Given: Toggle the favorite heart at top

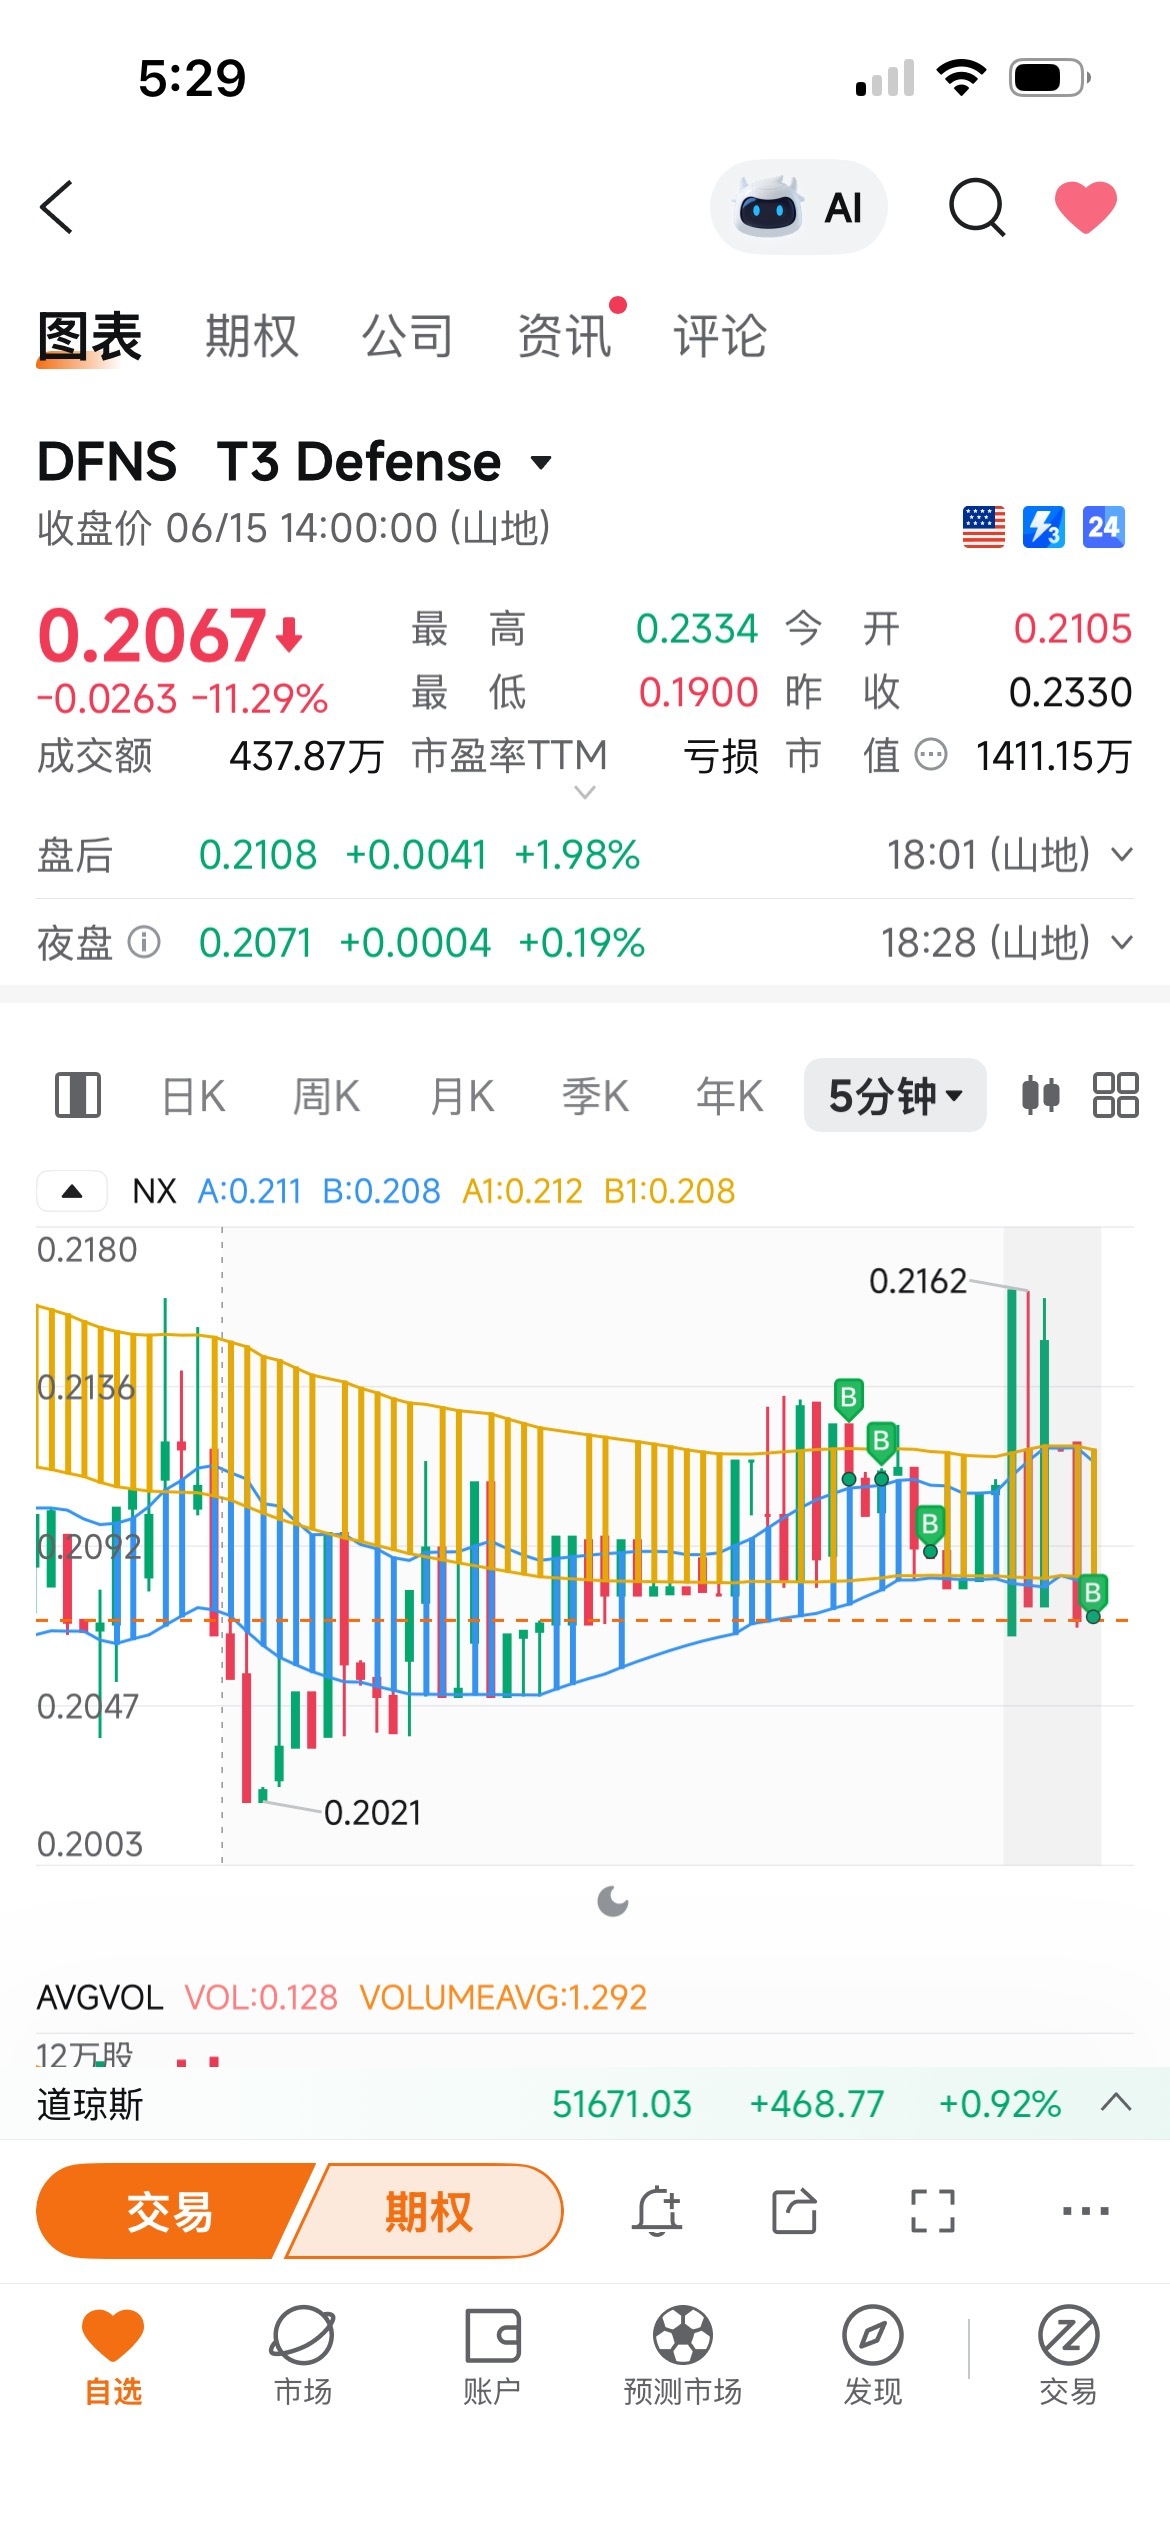Looking at the screenshot, I should (x=1086, y=207).
